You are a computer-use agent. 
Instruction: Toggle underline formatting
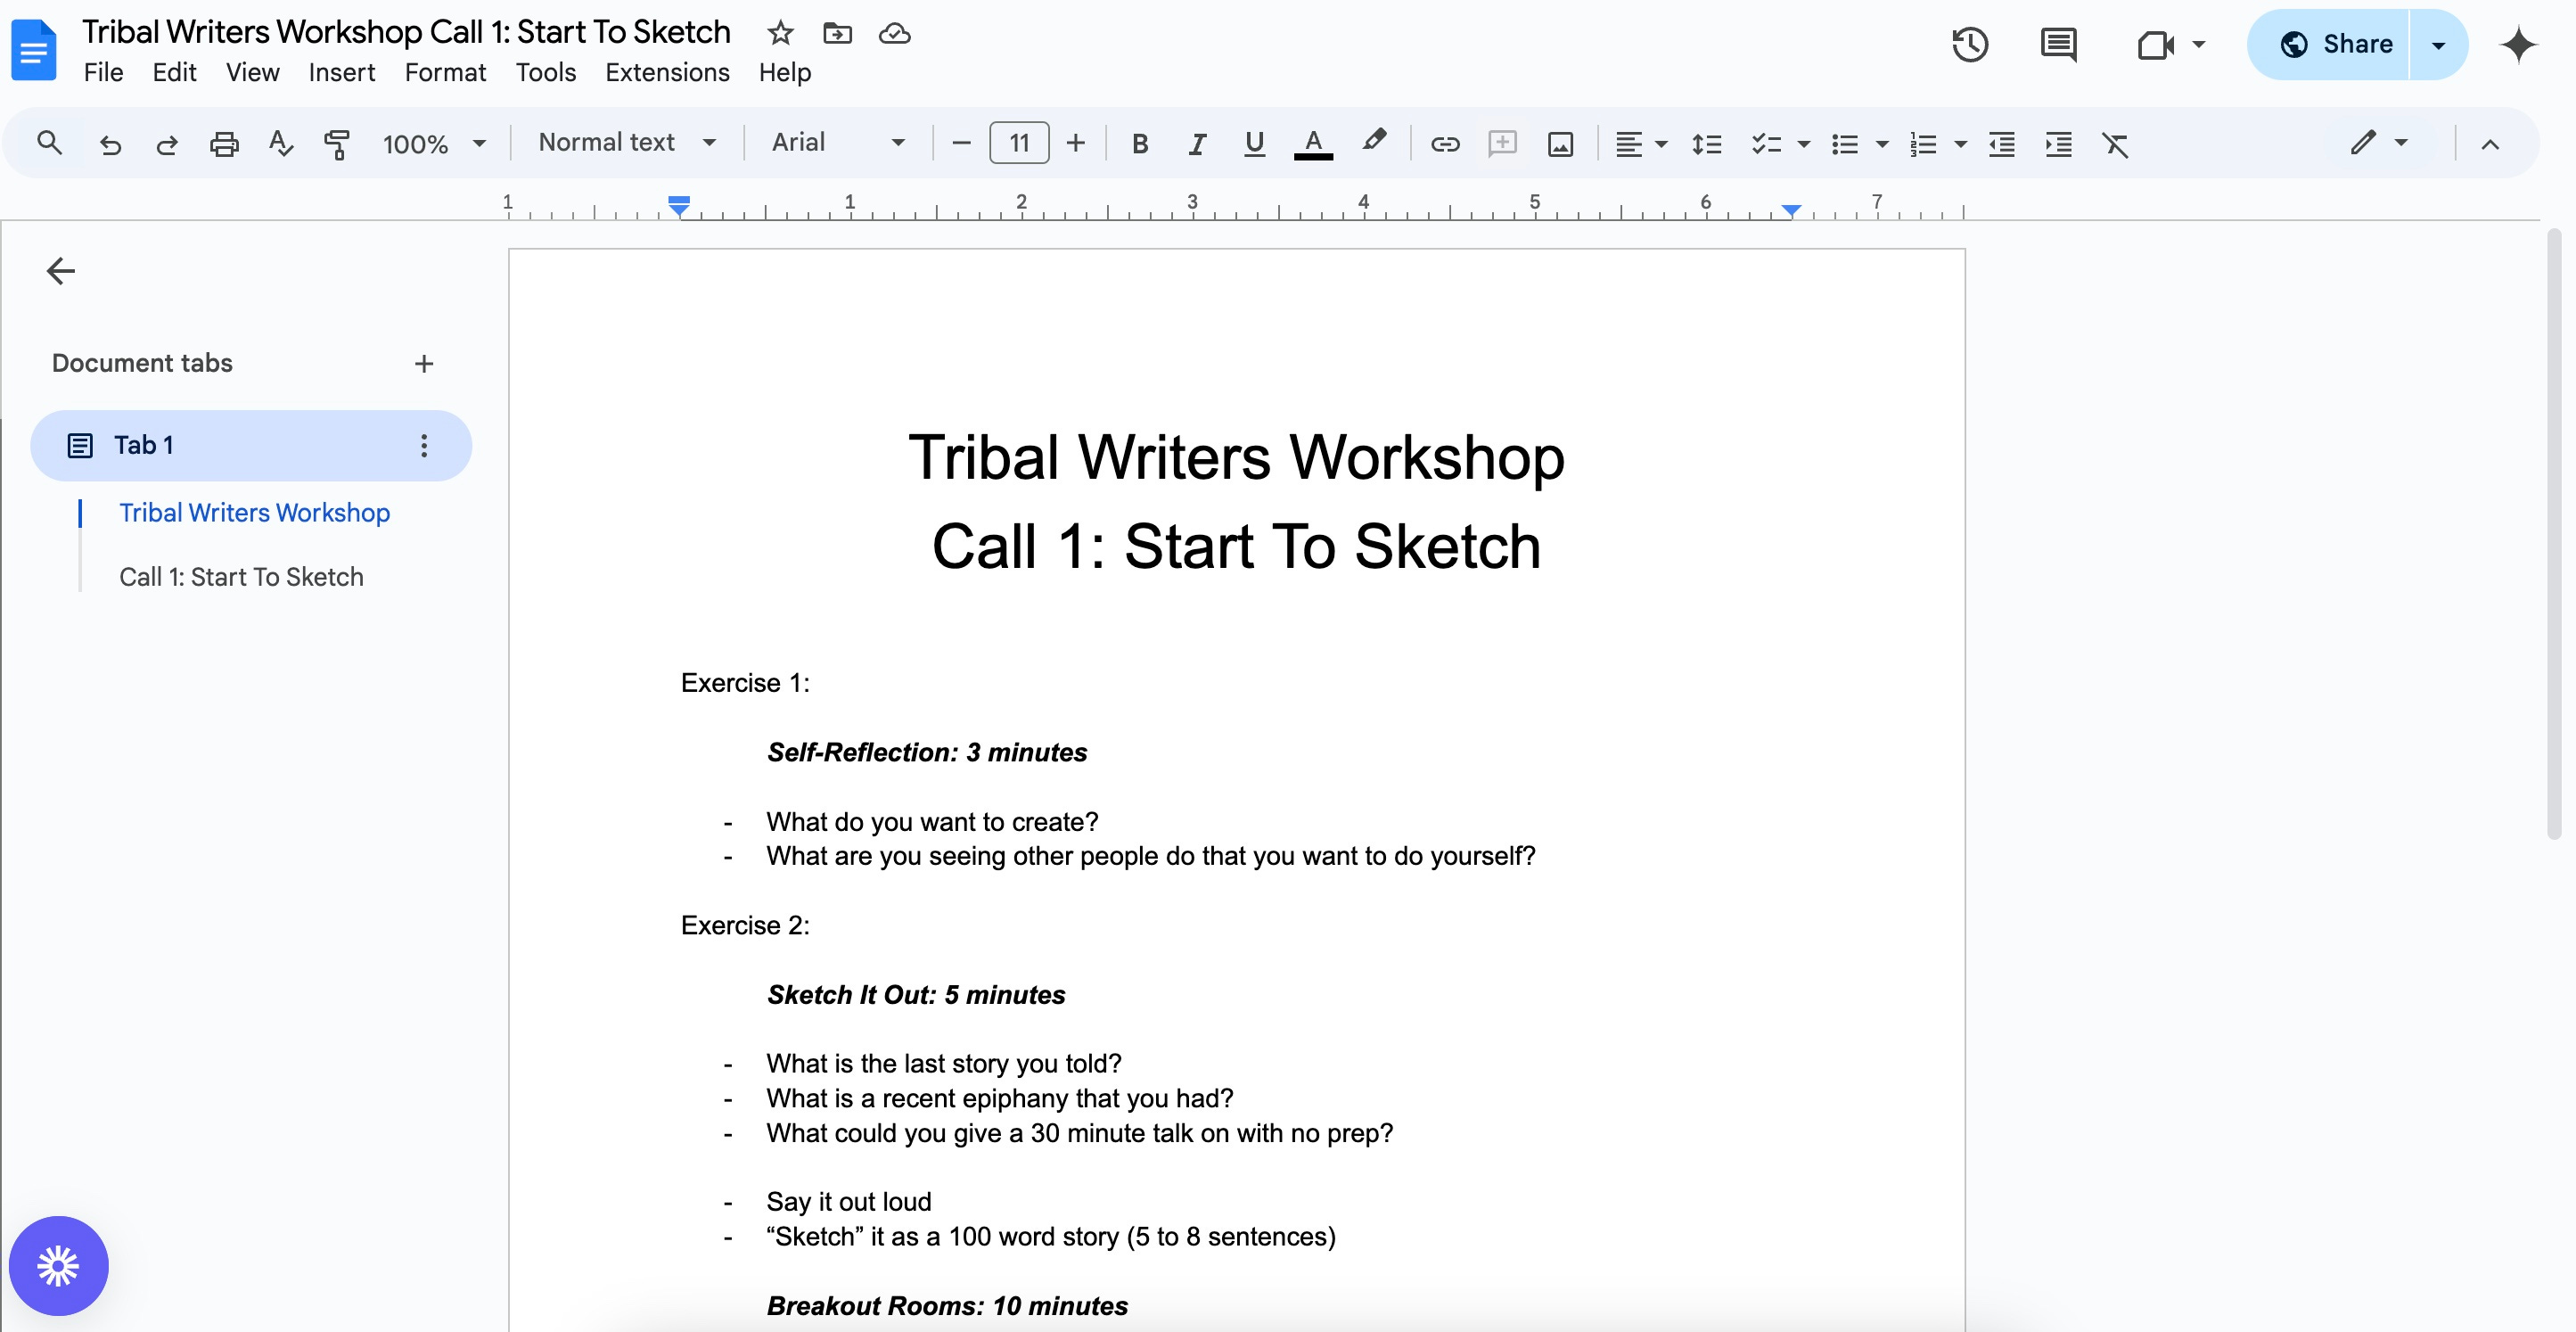[x=1254, y=144]
